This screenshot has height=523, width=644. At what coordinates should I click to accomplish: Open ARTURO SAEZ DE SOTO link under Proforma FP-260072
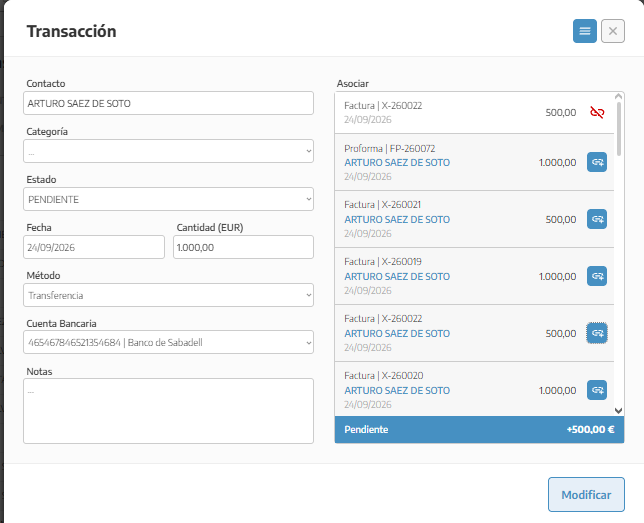click(x=397, y=163)
